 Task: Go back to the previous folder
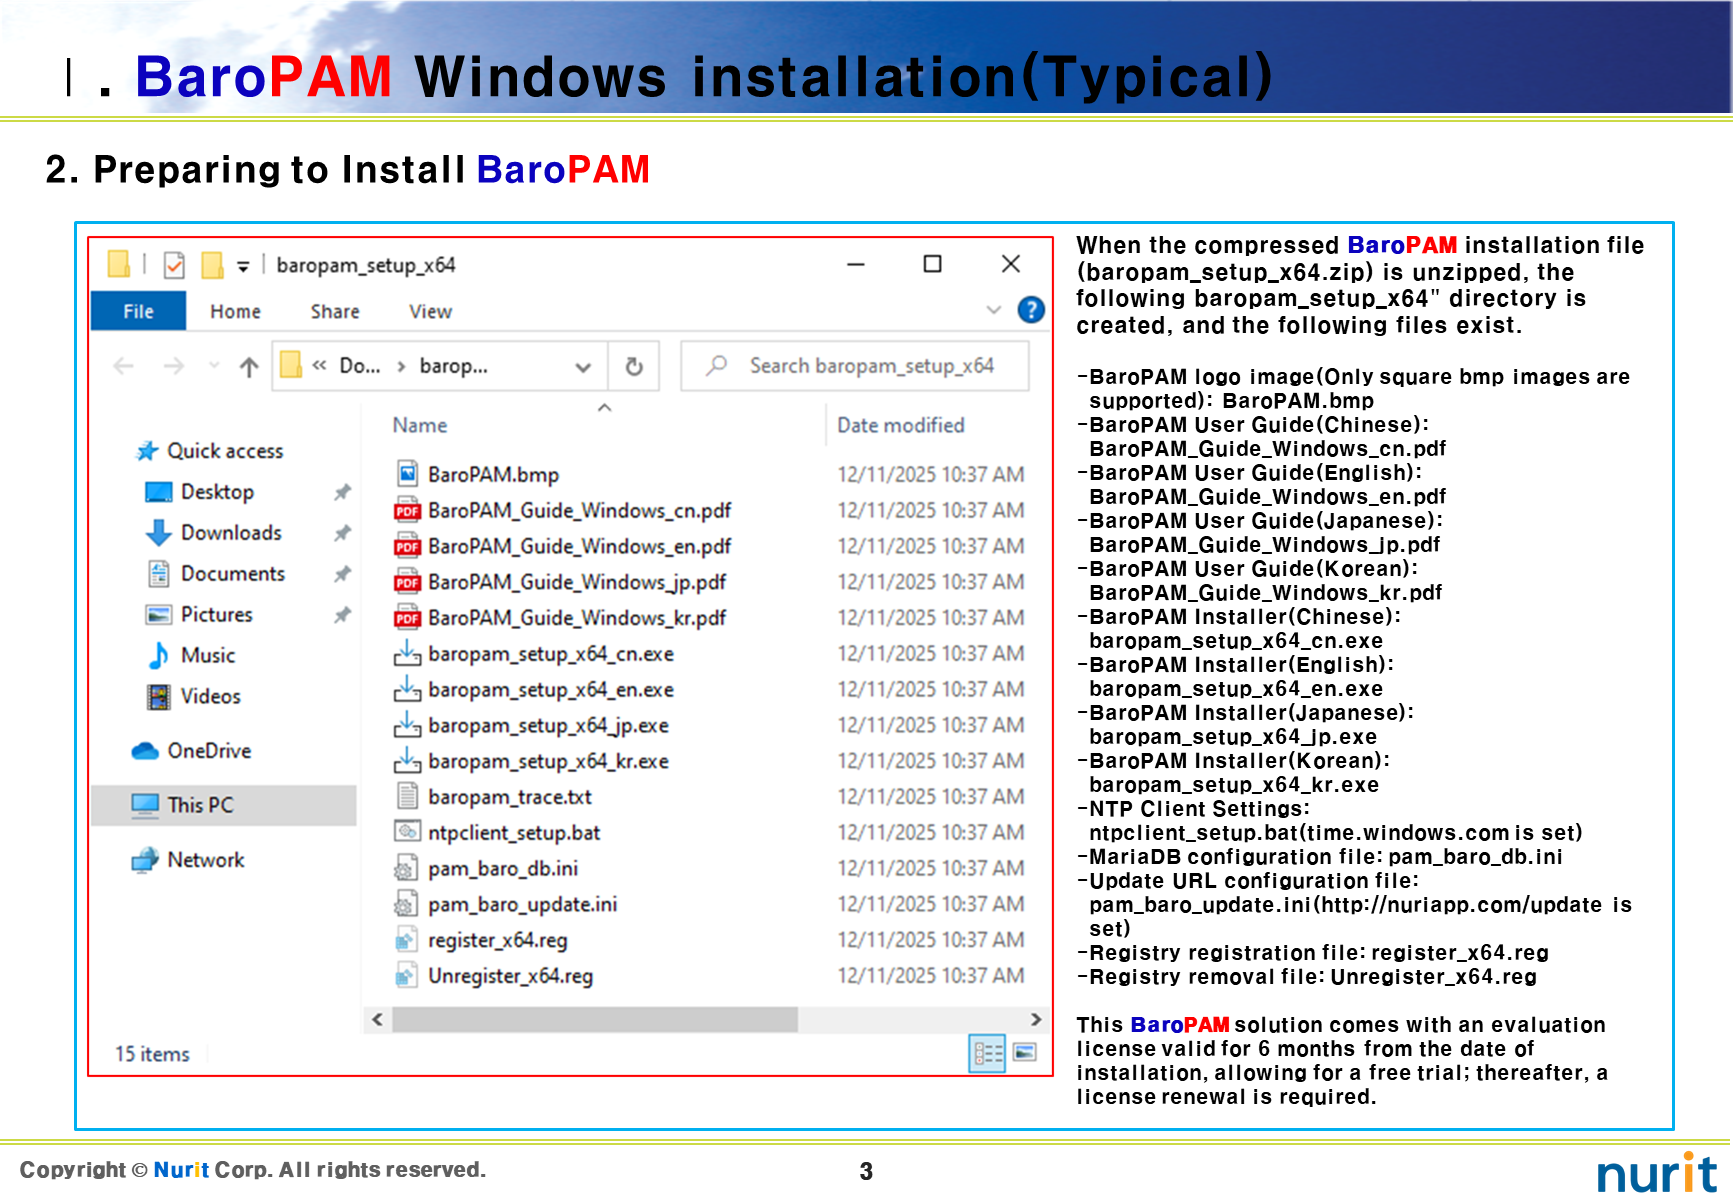pos(124,366)
